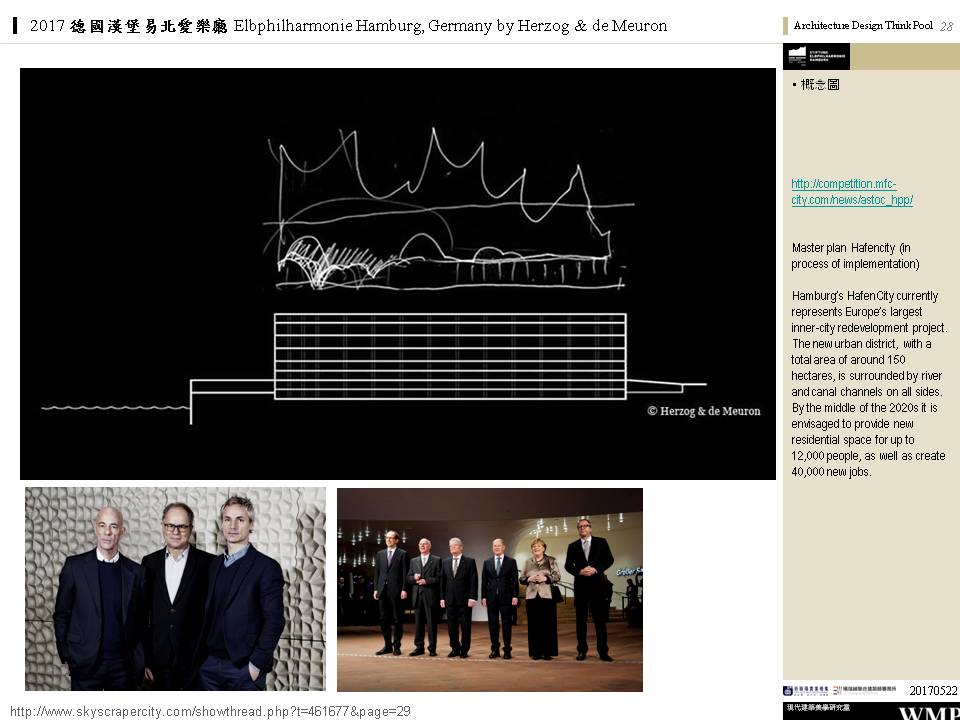This screenshot has height=720, width=960.
Task: Click the slide page number 28
Action: 946,26
